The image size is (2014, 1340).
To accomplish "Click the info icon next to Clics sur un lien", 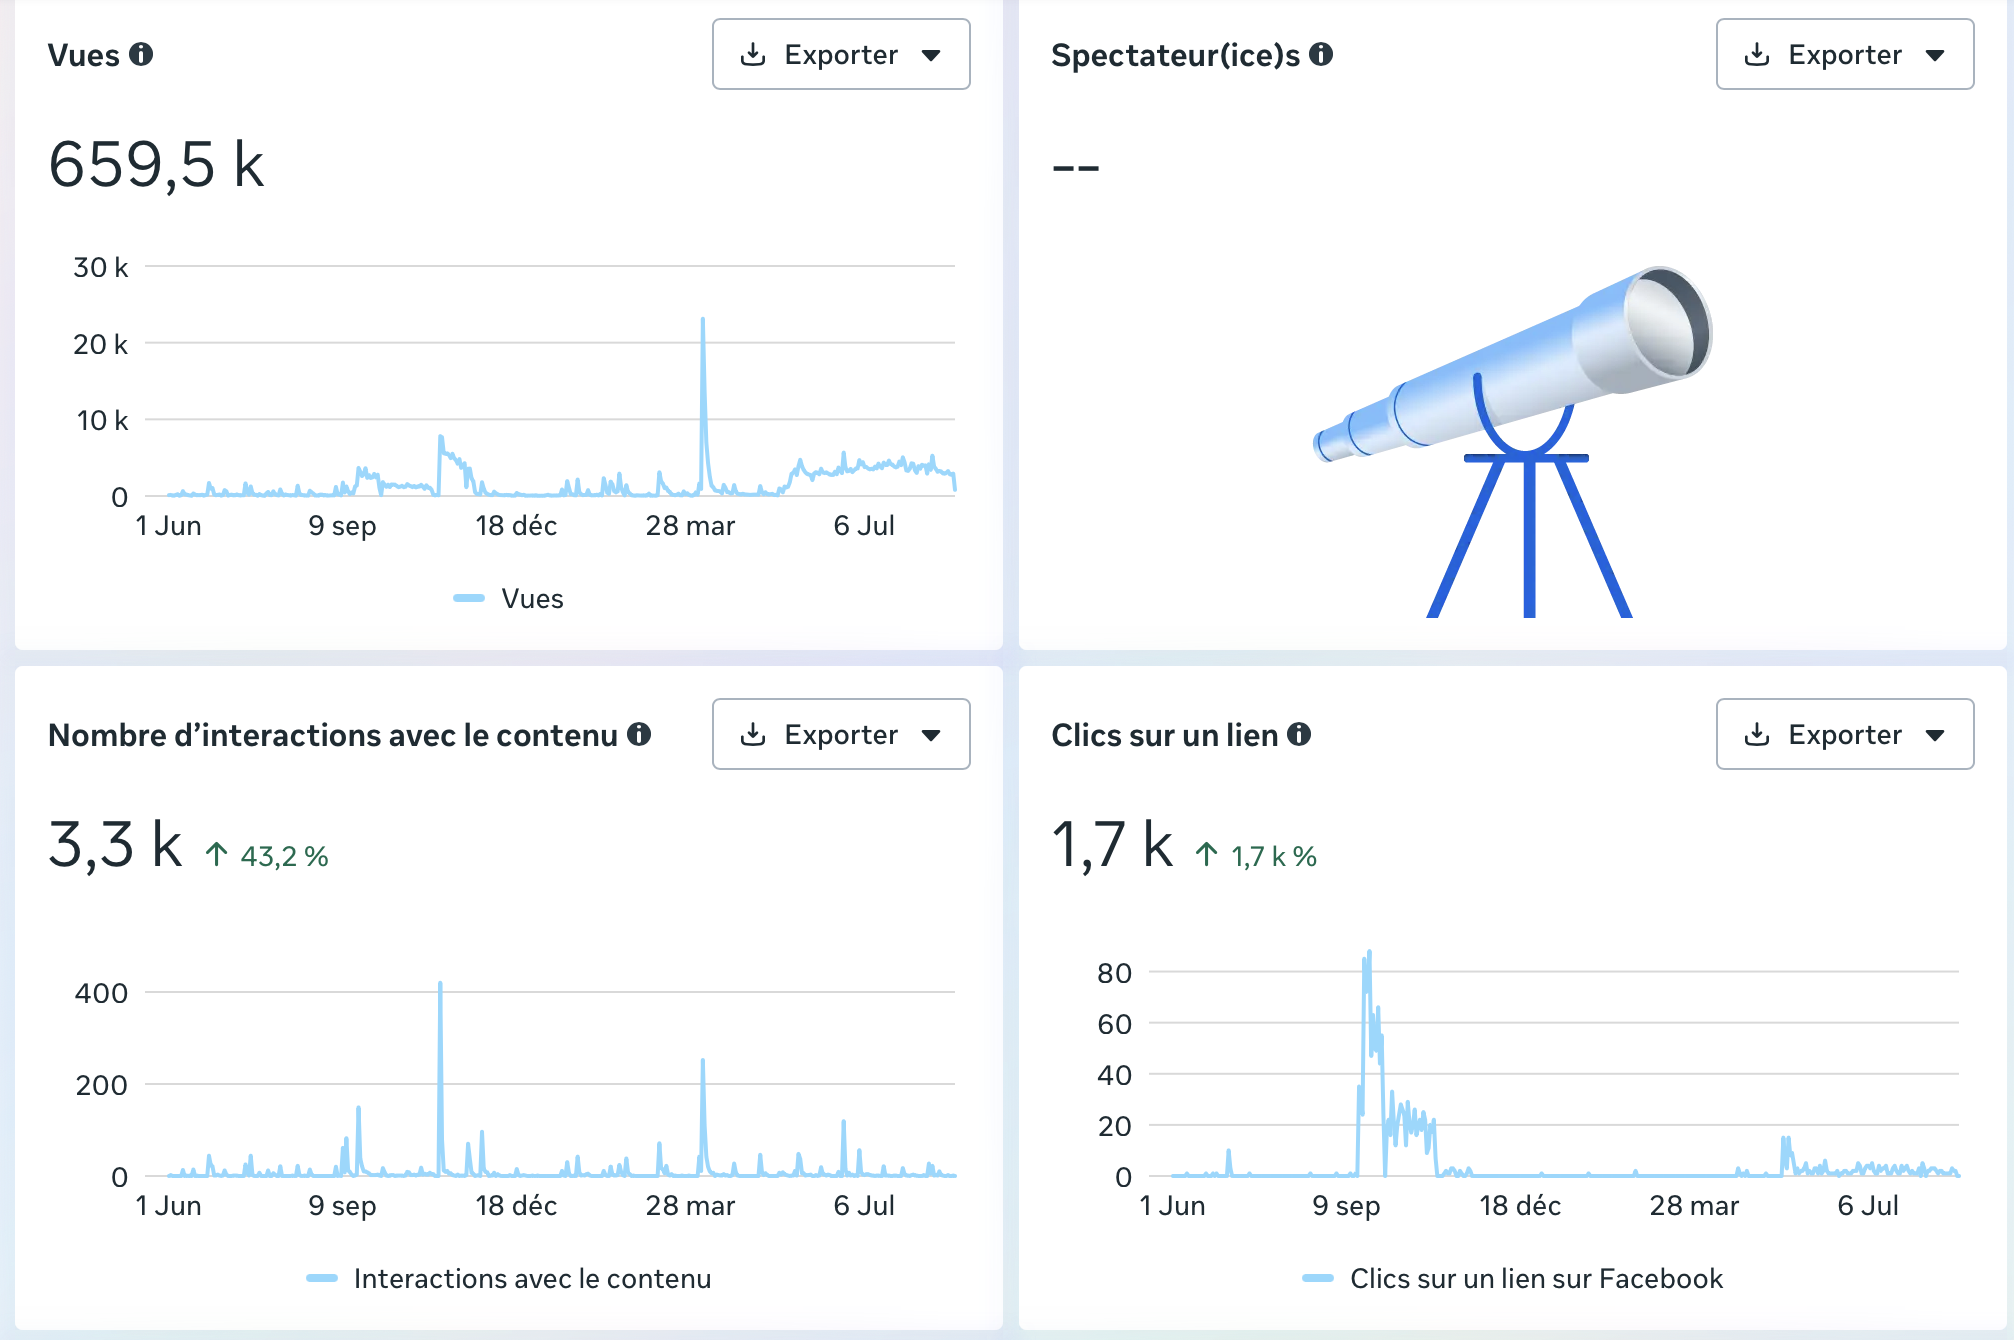I will pos(1299,734).
